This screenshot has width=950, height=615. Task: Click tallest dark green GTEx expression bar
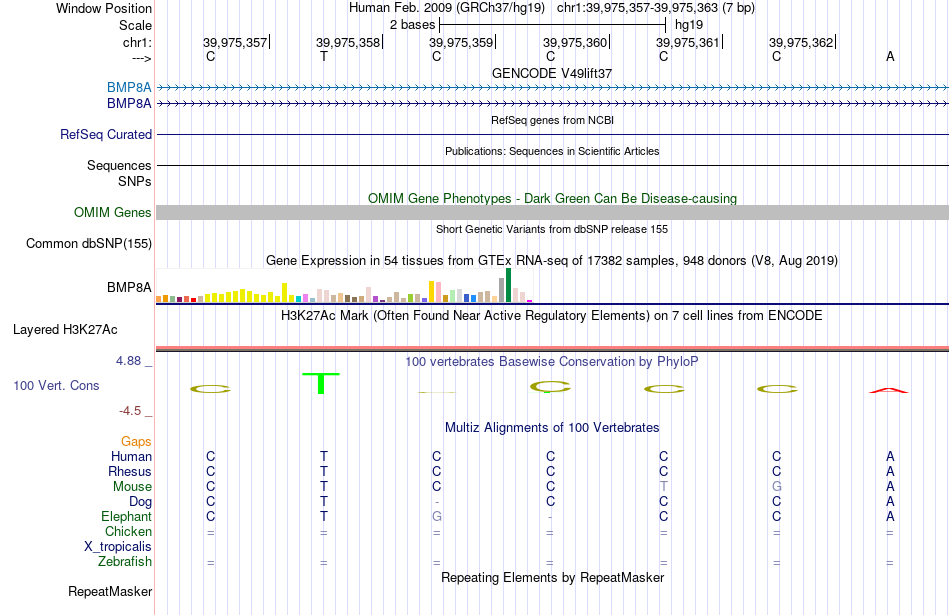[x=508, y=285]
